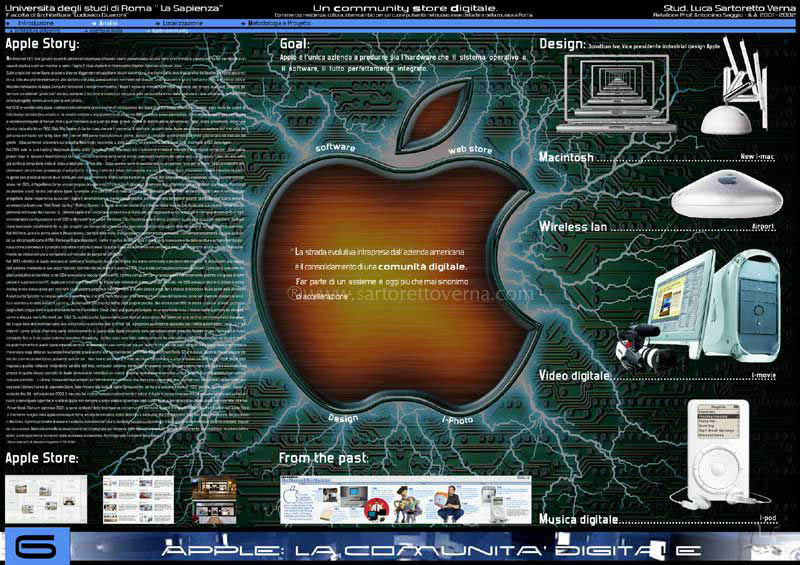Screen dimensions: 800x565
Task: Select the 'Musica digitale' heading
Action: pyautogui.click(x=579, y=520)
